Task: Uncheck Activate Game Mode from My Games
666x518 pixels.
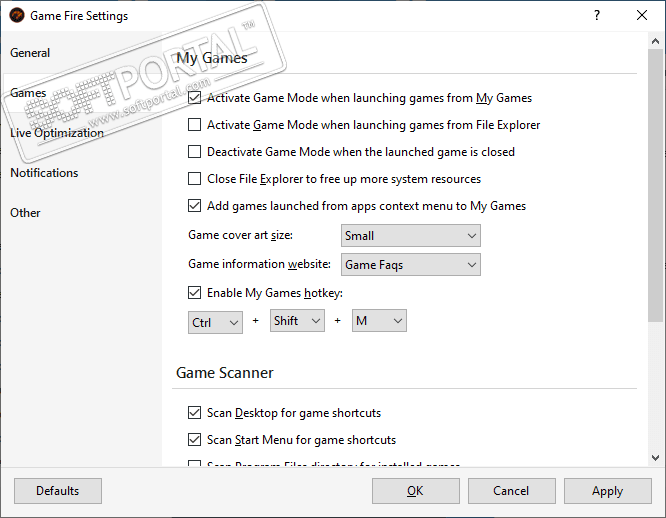Action: click(195, 98)
